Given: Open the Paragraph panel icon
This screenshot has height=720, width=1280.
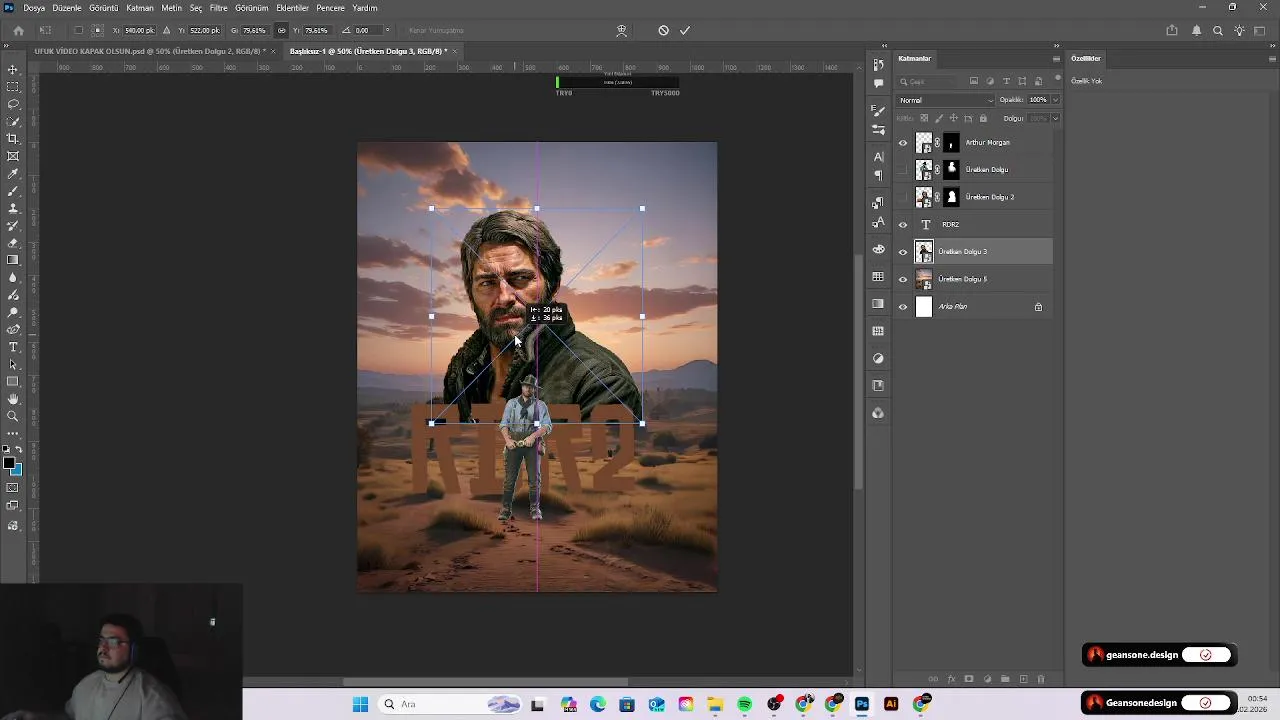Looking at the screenshot, I should tap(878, 175).
